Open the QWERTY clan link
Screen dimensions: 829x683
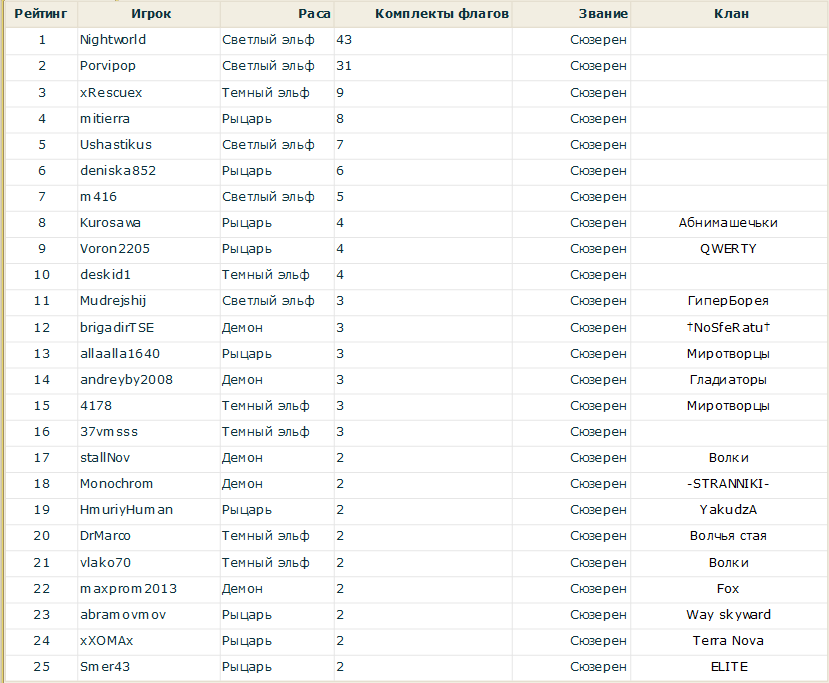click(x=728, y=248)
